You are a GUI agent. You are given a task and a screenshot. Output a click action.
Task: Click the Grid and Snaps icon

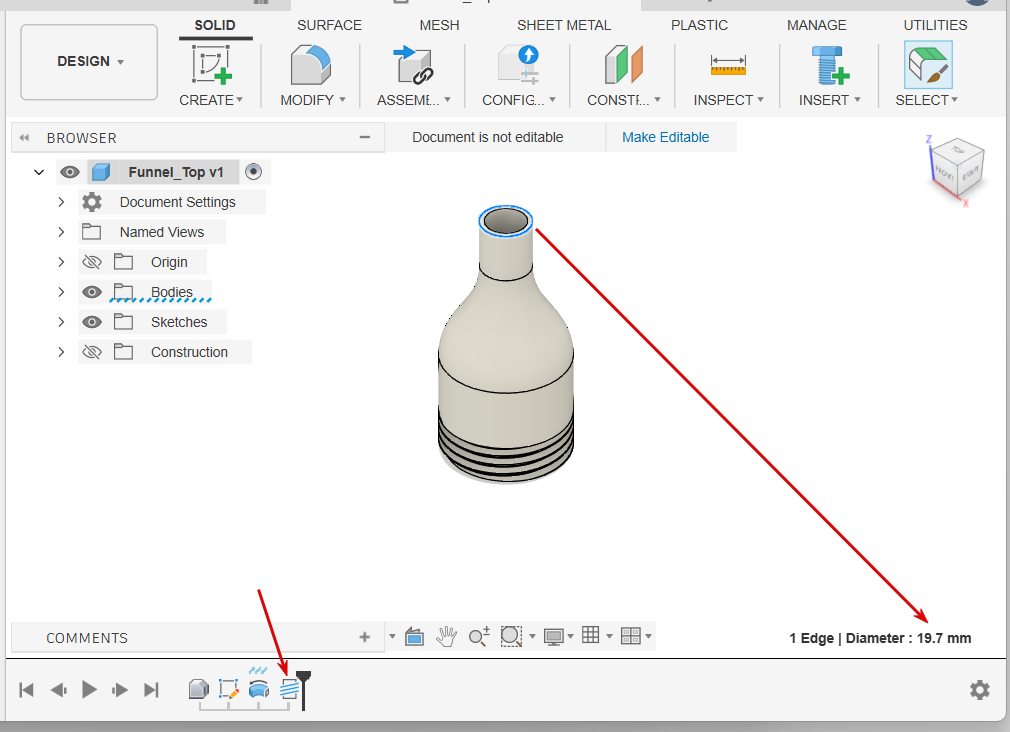point(591,635)
